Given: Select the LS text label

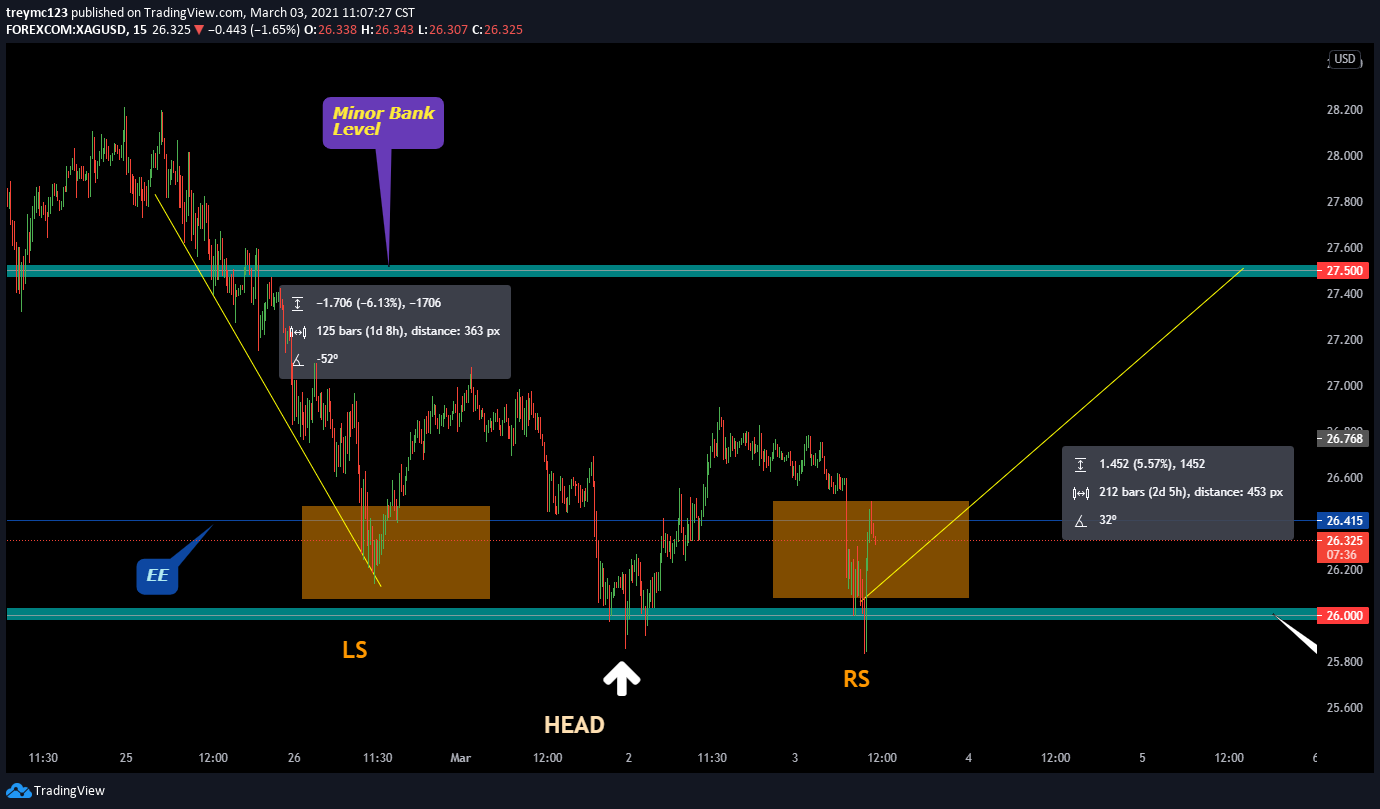Looking at the screenshot, I should (355, 650).
